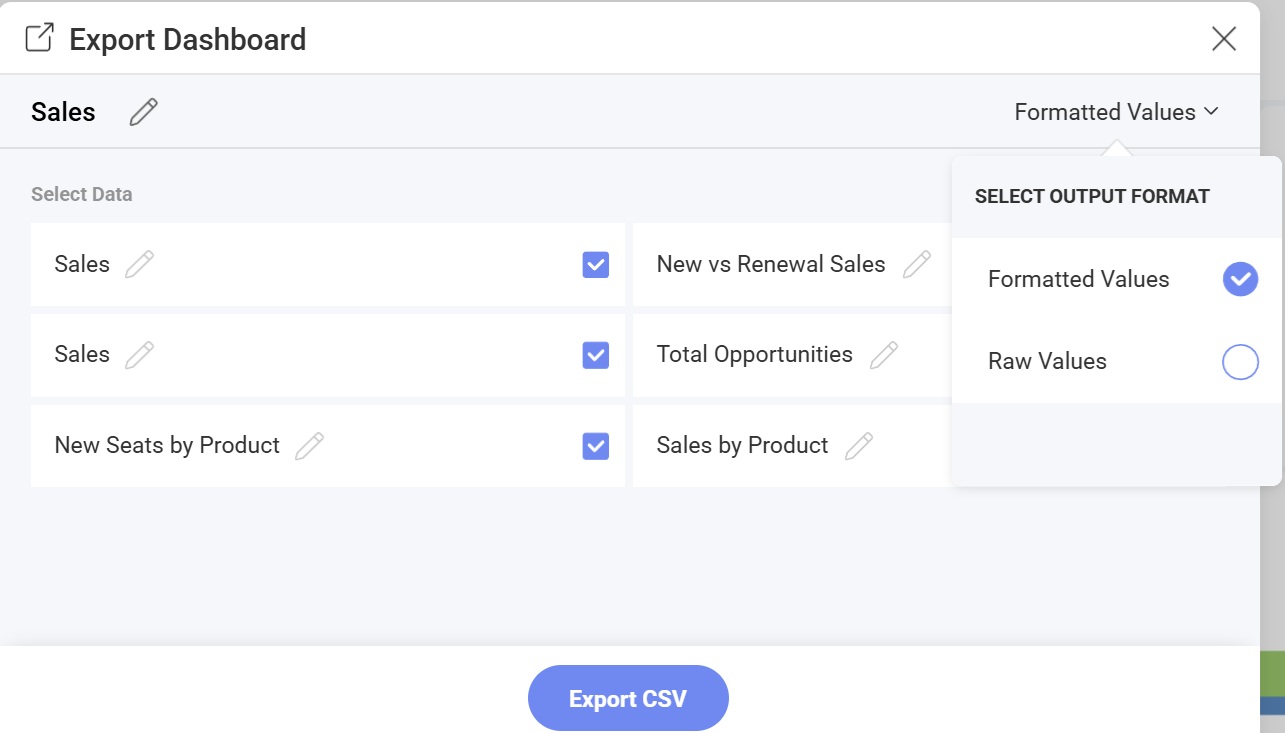Click the Sales dashboard title text

pos(63,112)
